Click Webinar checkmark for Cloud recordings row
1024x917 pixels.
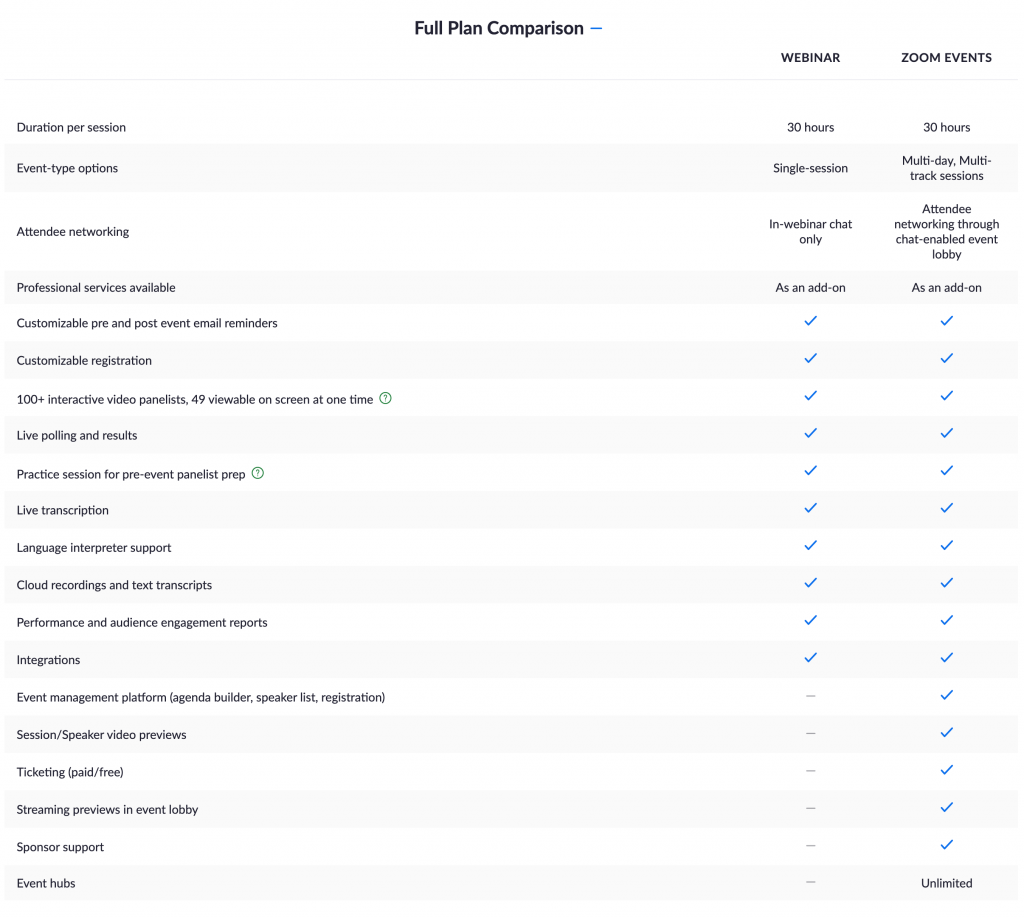click(810, 583)
